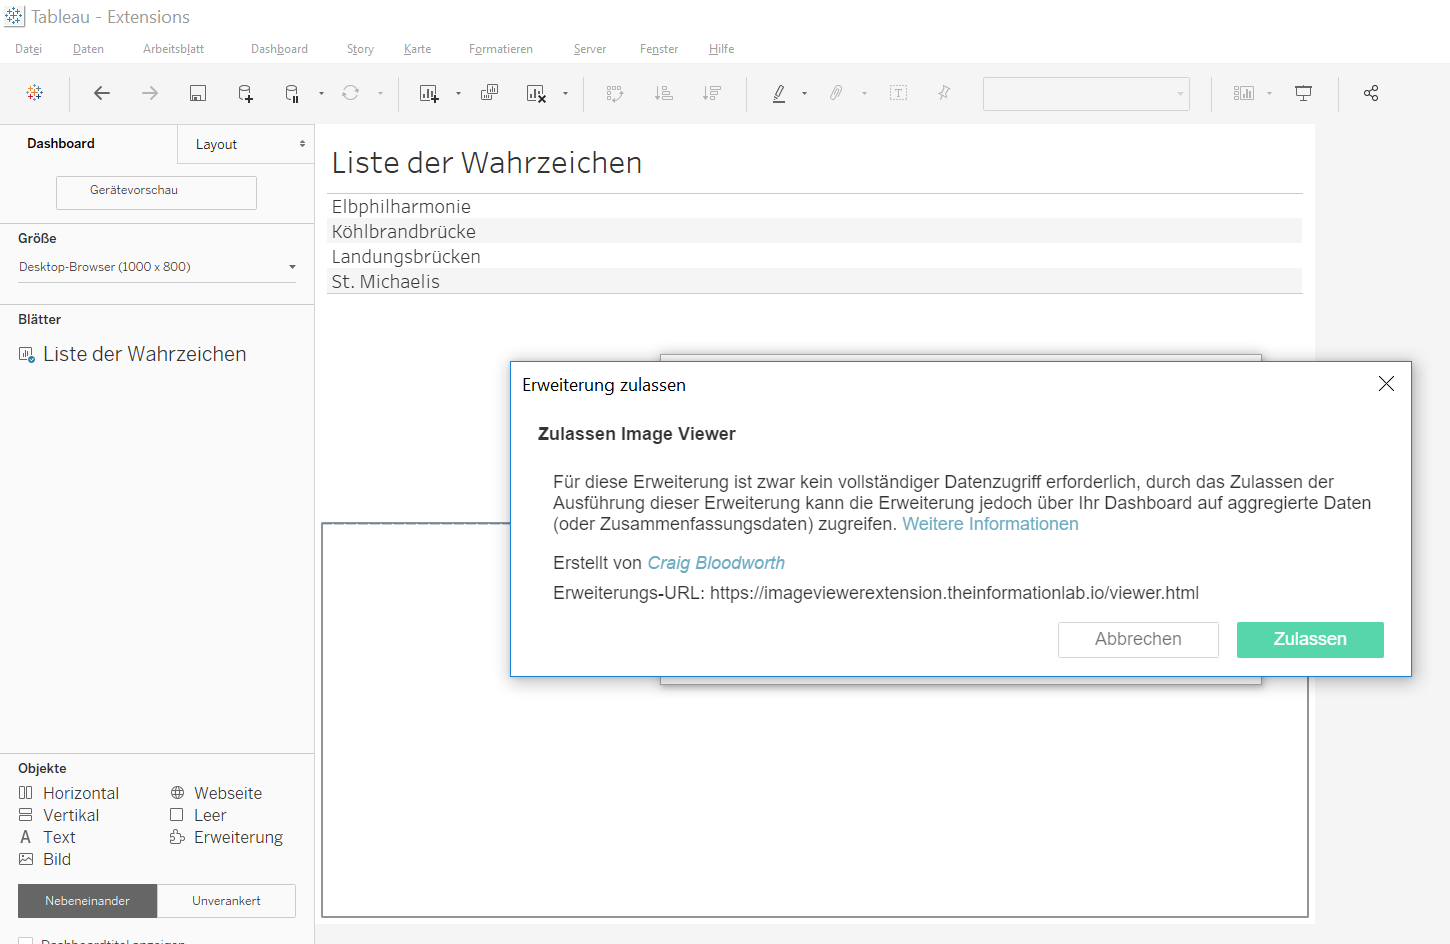Add a new data source icon
Screen dimensions: 1450x944
coord(245,93)
